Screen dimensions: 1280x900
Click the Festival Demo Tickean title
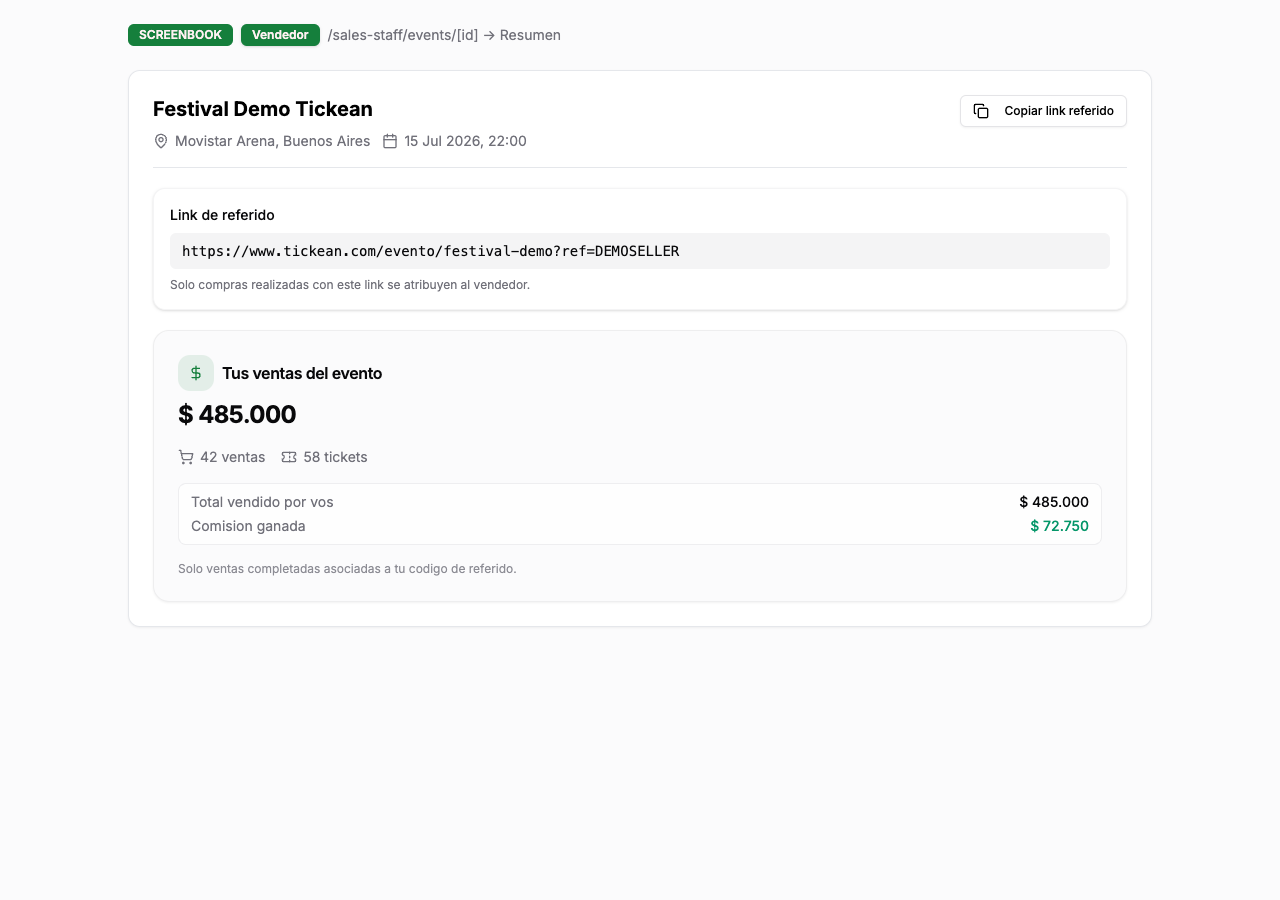click(x=263, y=109)
